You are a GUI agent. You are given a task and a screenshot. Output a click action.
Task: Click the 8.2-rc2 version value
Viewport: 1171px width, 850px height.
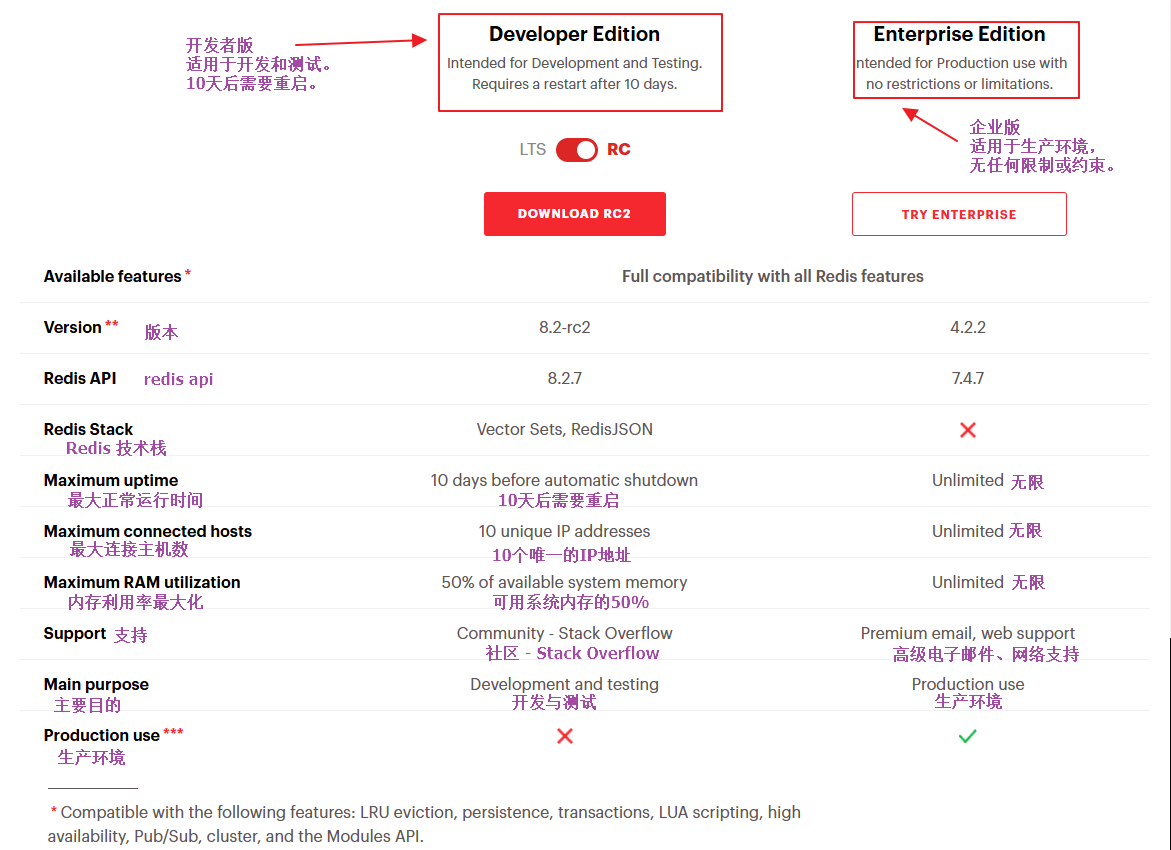pos(565,327)
